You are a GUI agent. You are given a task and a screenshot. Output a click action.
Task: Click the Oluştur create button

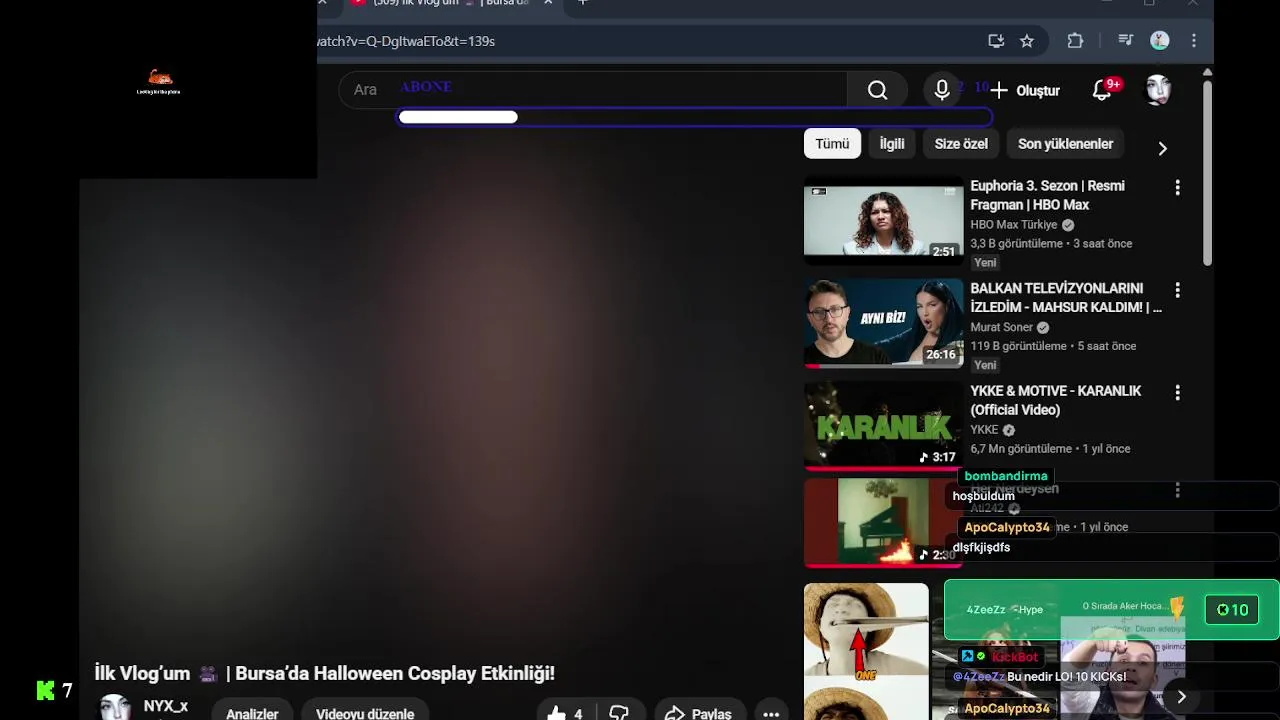(1025, 90)
